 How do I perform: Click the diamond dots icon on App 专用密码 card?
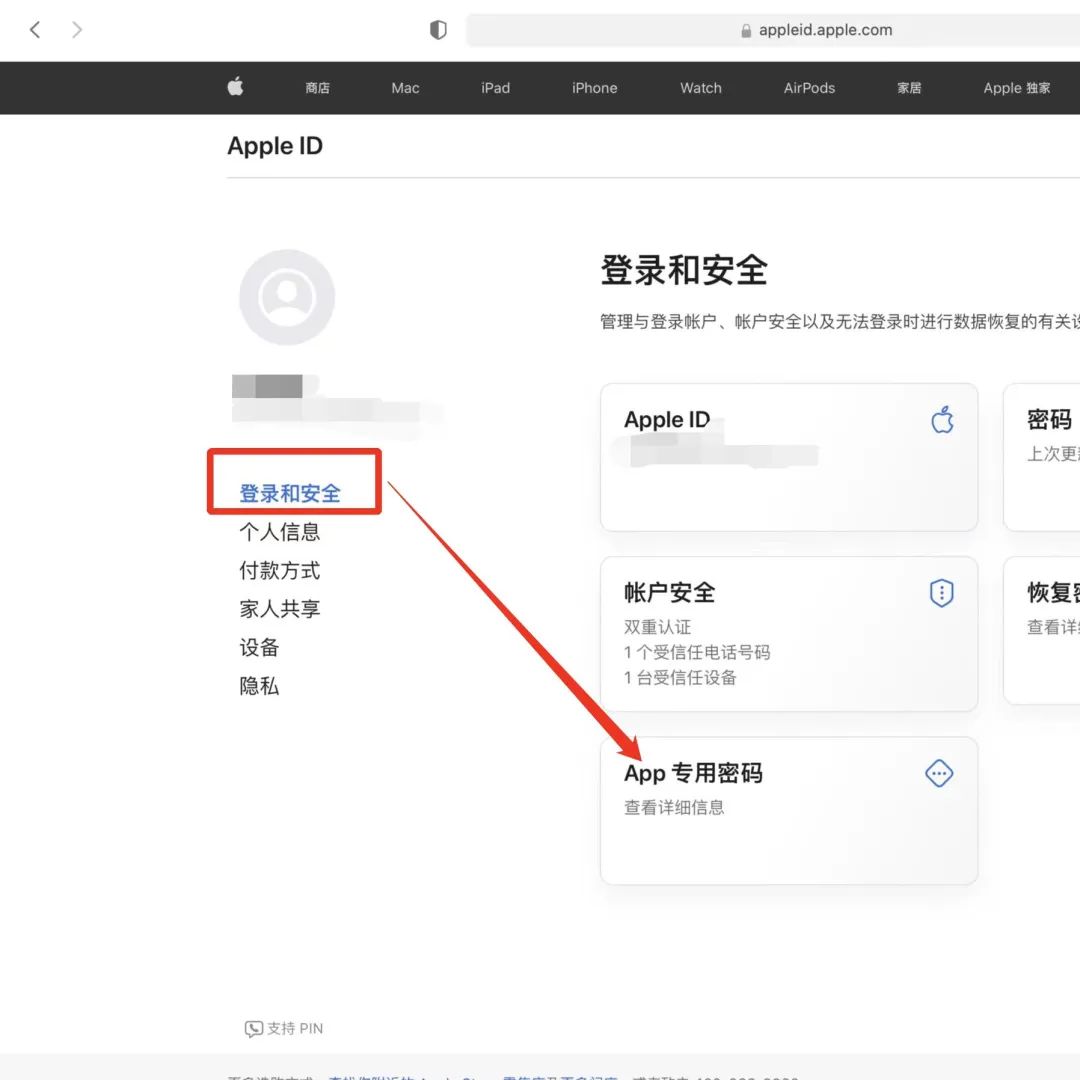(939, 773)
